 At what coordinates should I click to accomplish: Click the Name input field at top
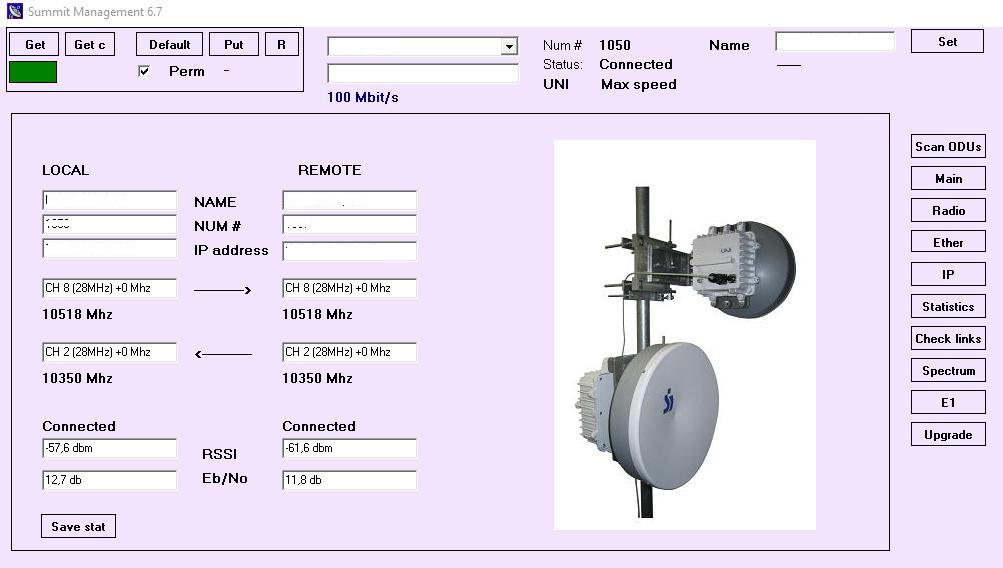click(x=835, y=42)
